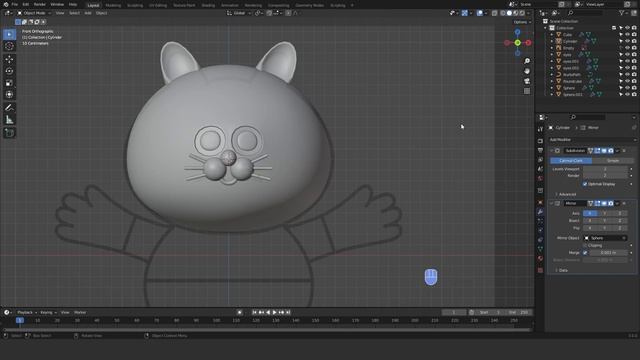Open the Add Modifier dropdown

pos(592,140)
